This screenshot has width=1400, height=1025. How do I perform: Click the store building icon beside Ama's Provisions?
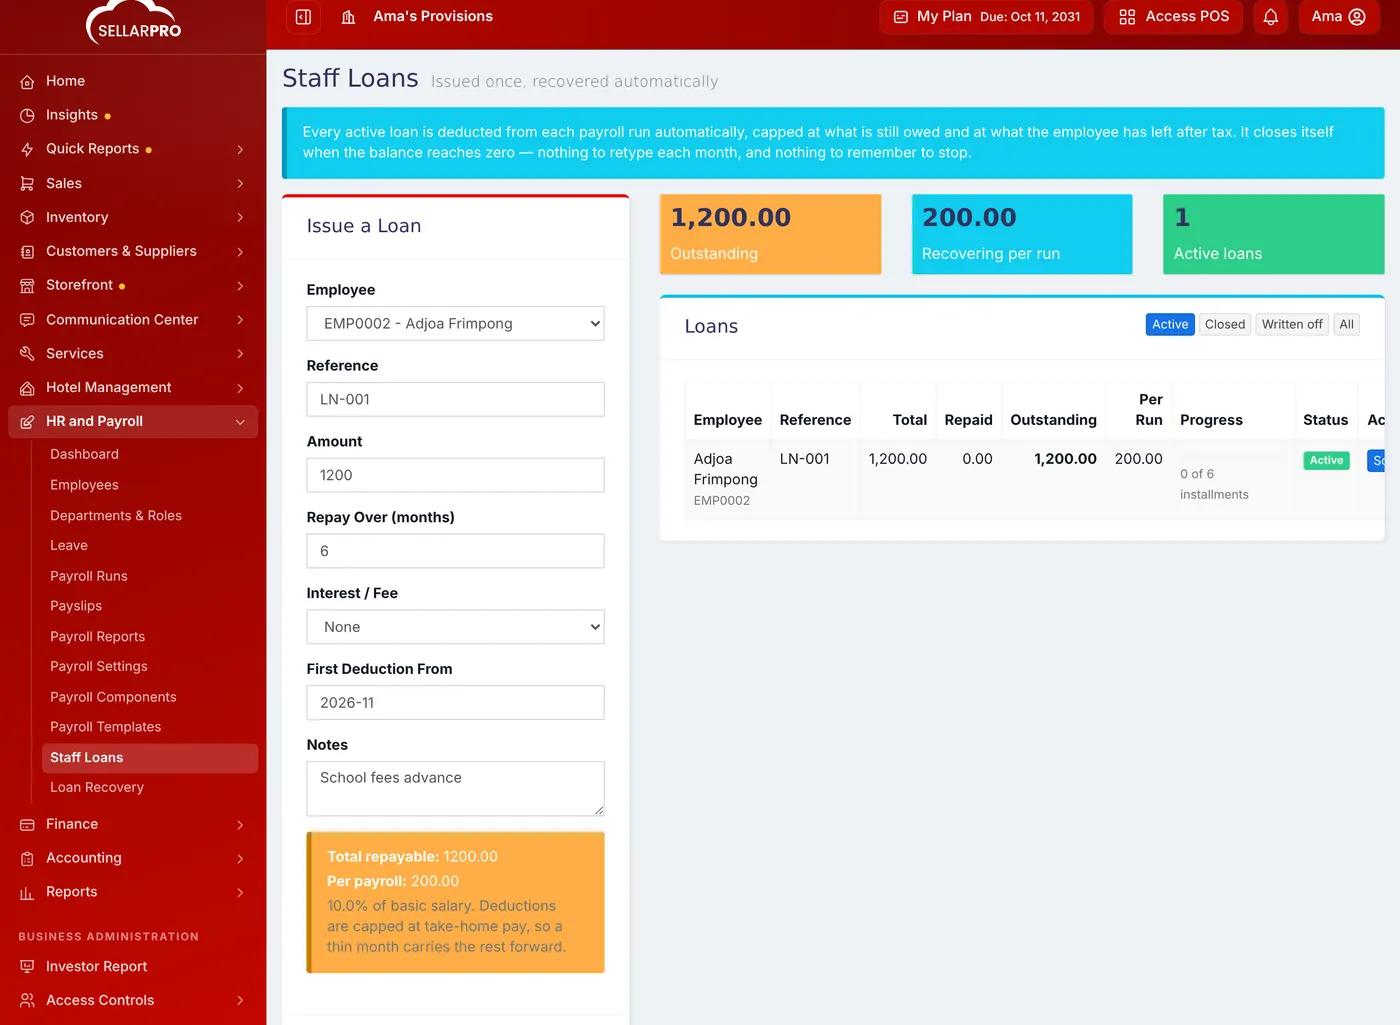[x=348, y=17]
